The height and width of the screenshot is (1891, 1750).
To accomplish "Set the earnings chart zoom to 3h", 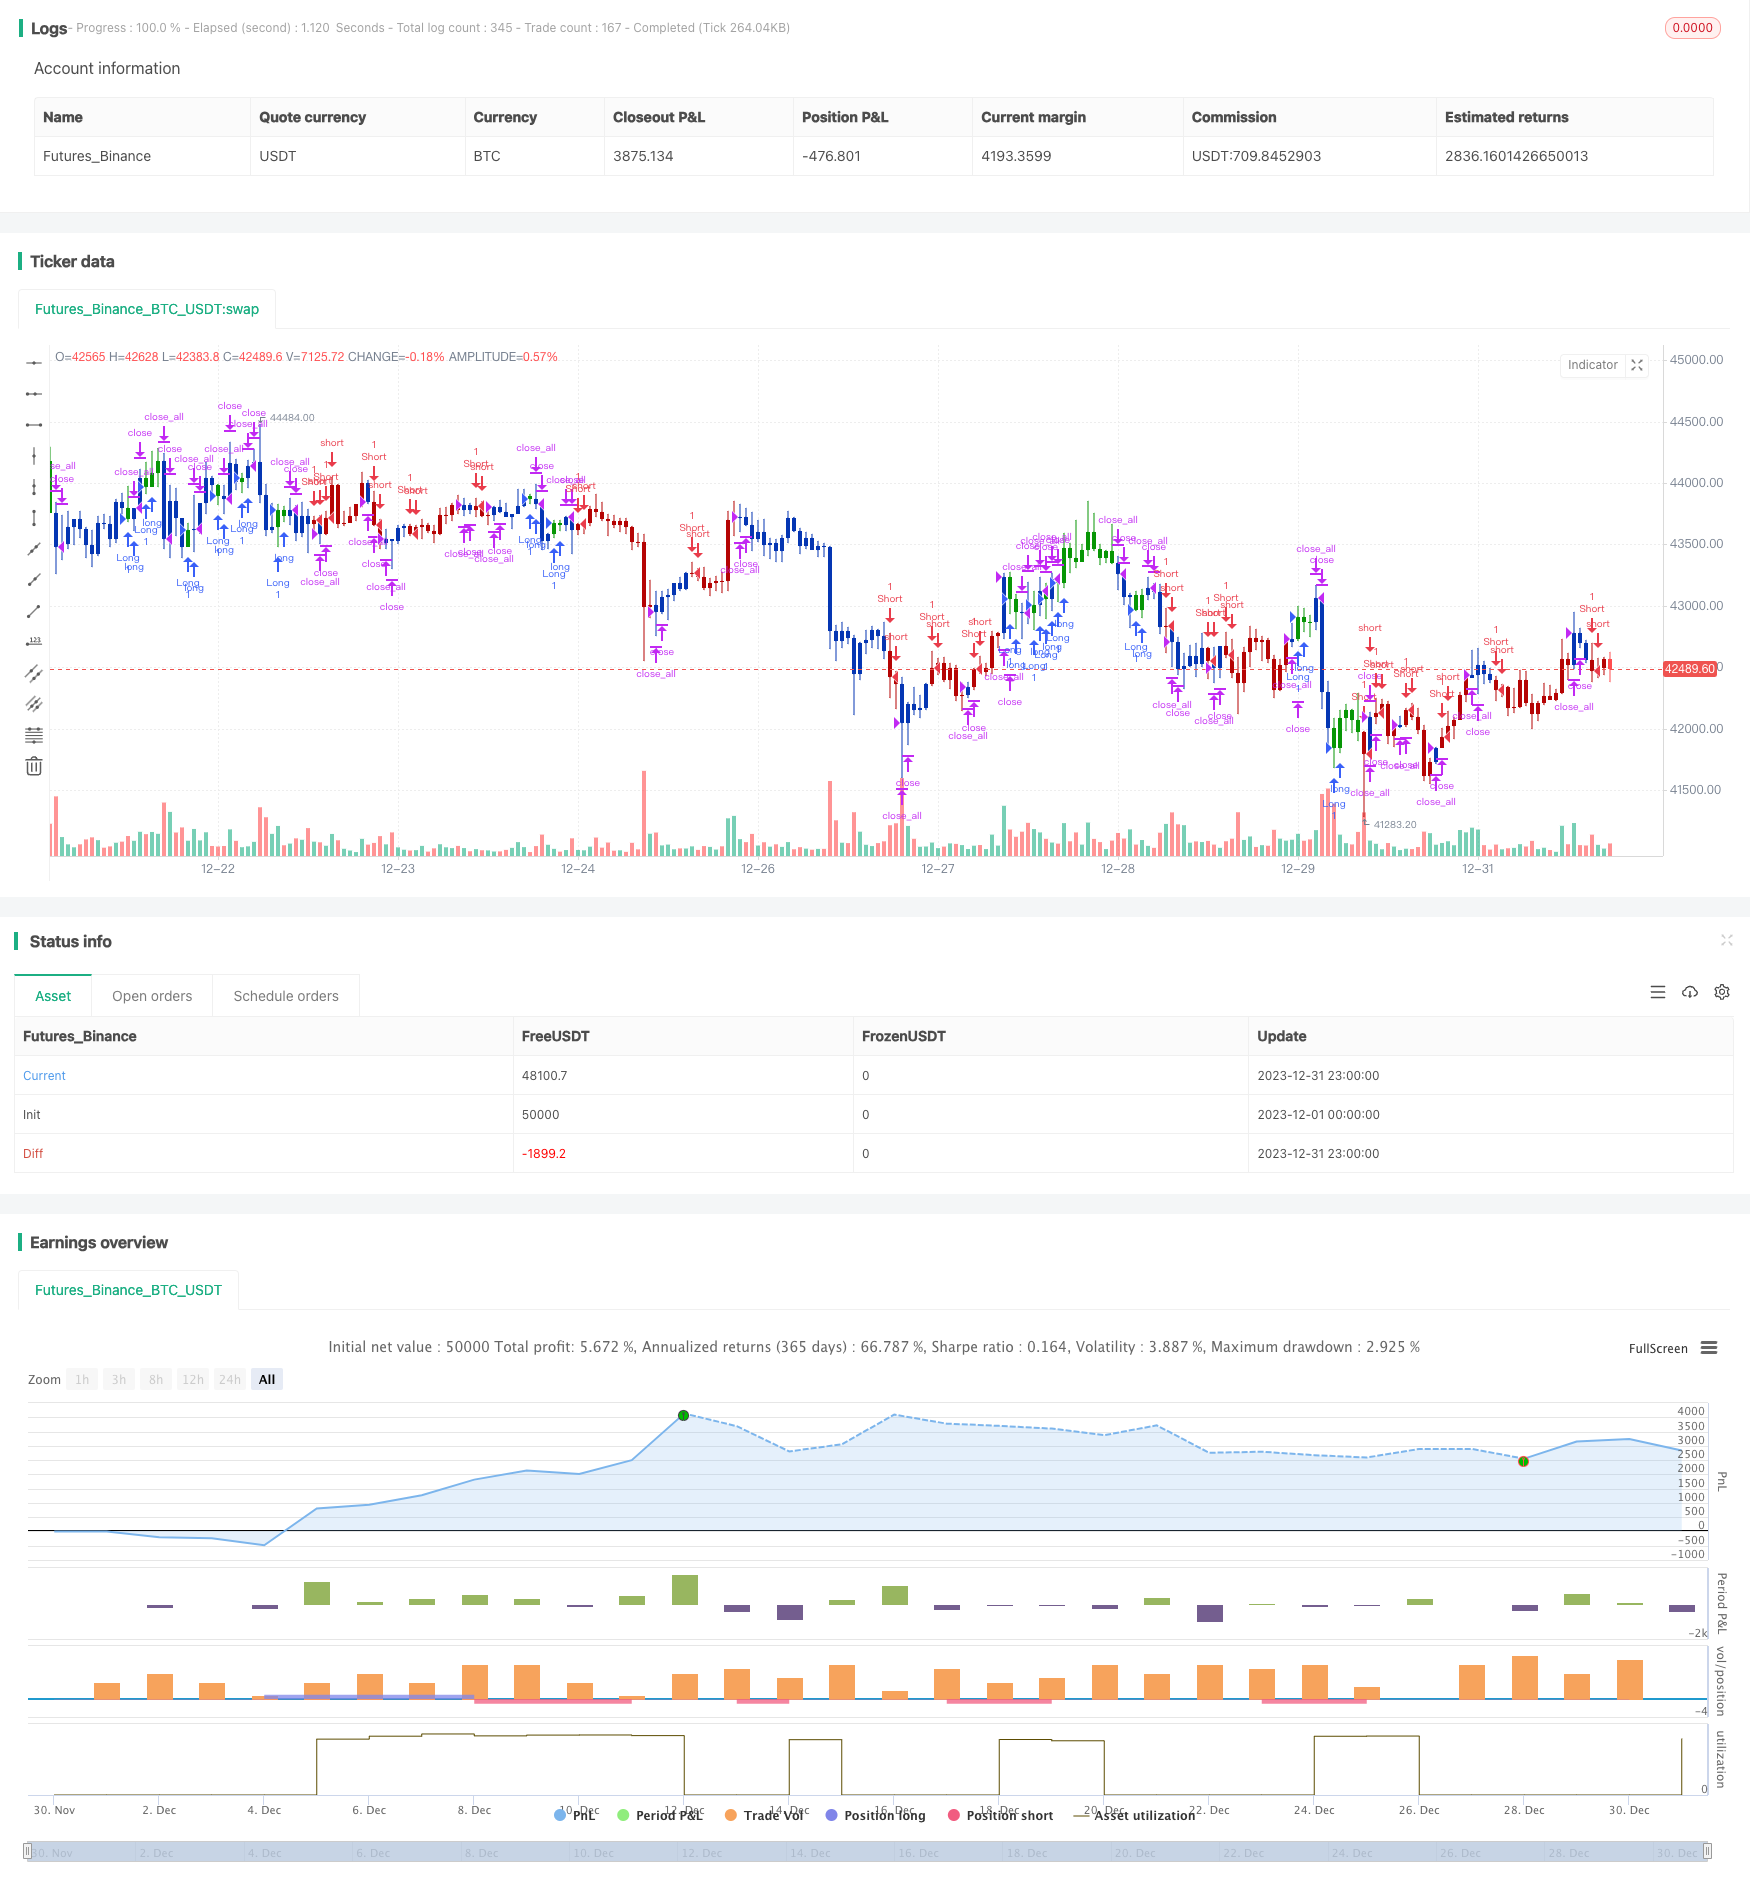I will 119,1379.
